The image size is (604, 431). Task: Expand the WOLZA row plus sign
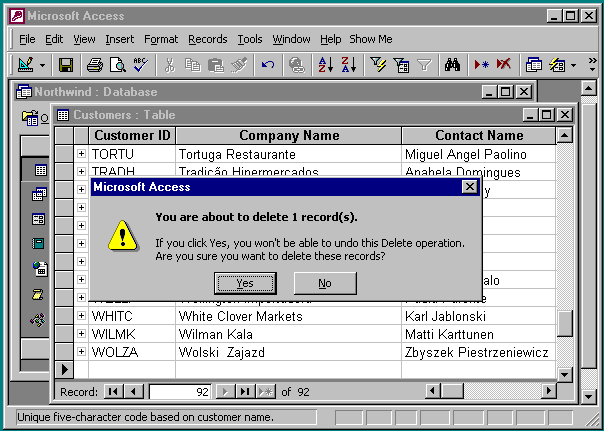(81, 352)
